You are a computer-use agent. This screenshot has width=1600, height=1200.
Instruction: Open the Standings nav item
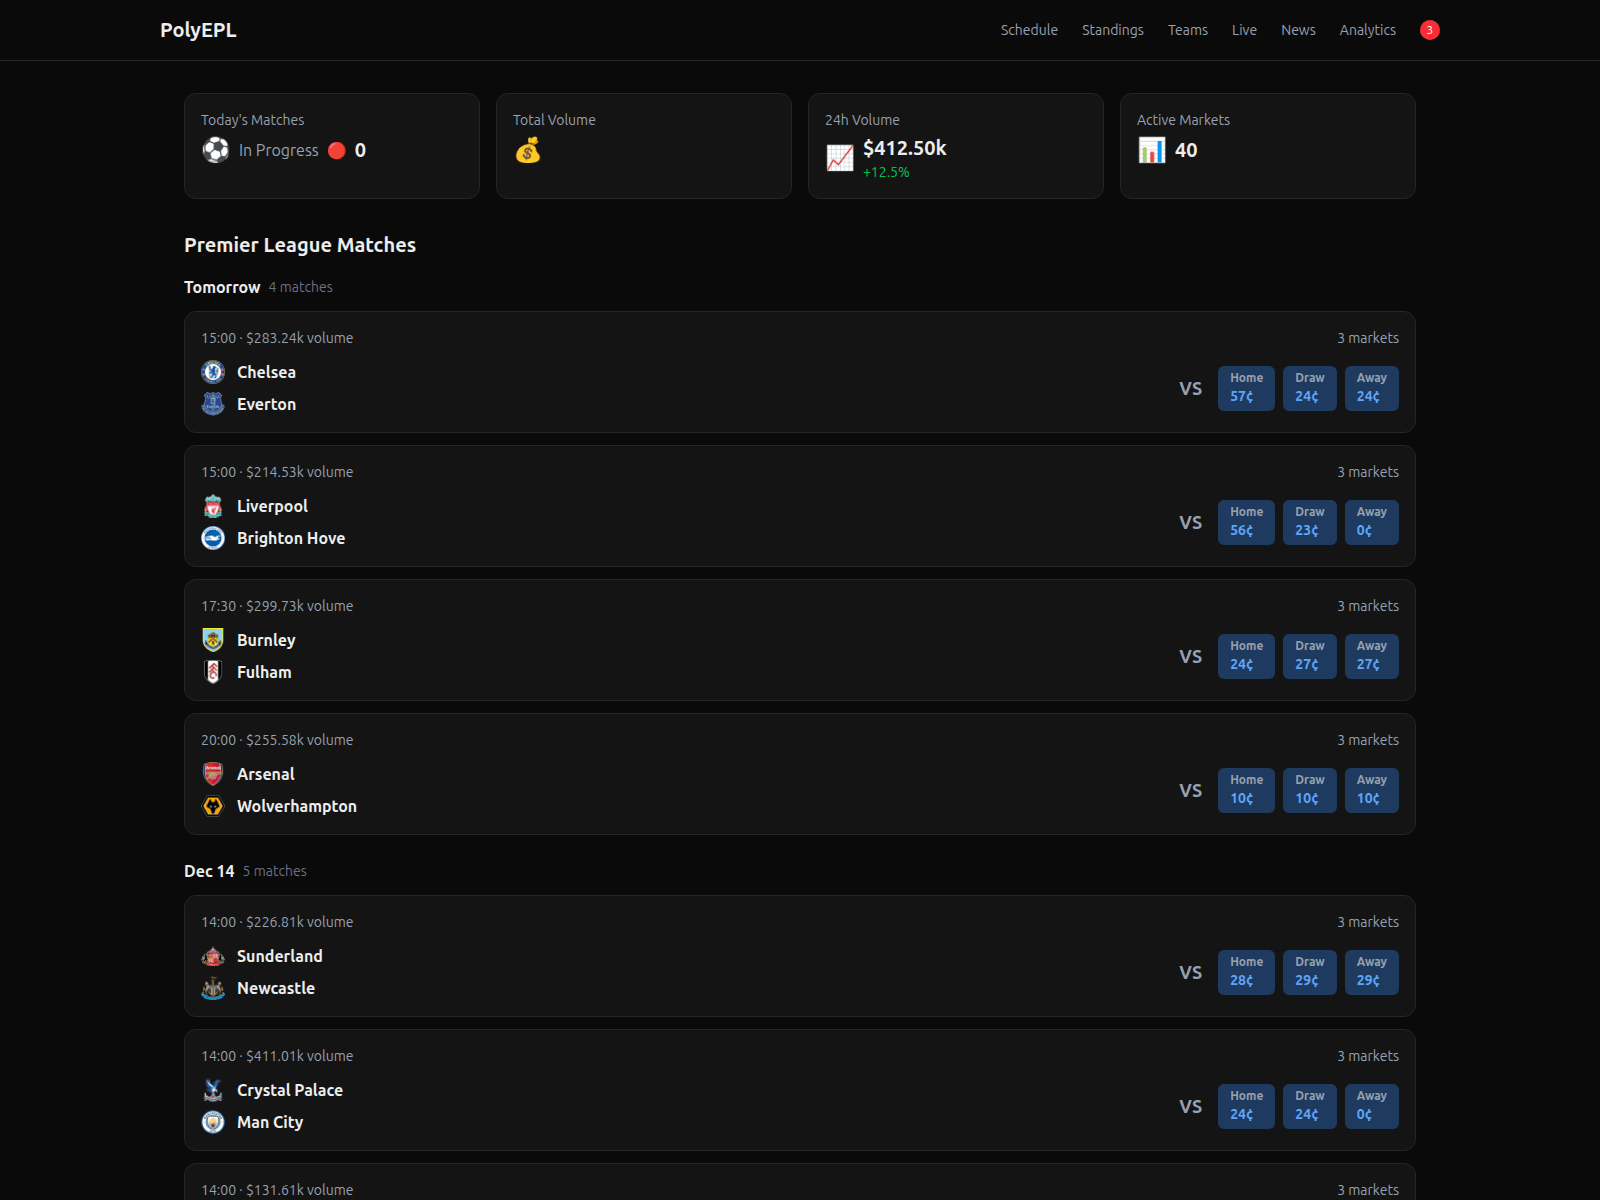(1113, 30)
